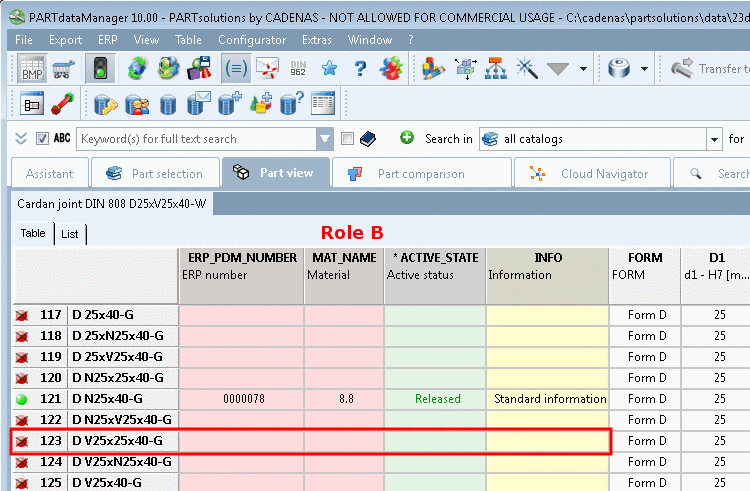This screenshot has height=491, width=750.
Task: Click the database with key icon
Action: coord(106,103)
